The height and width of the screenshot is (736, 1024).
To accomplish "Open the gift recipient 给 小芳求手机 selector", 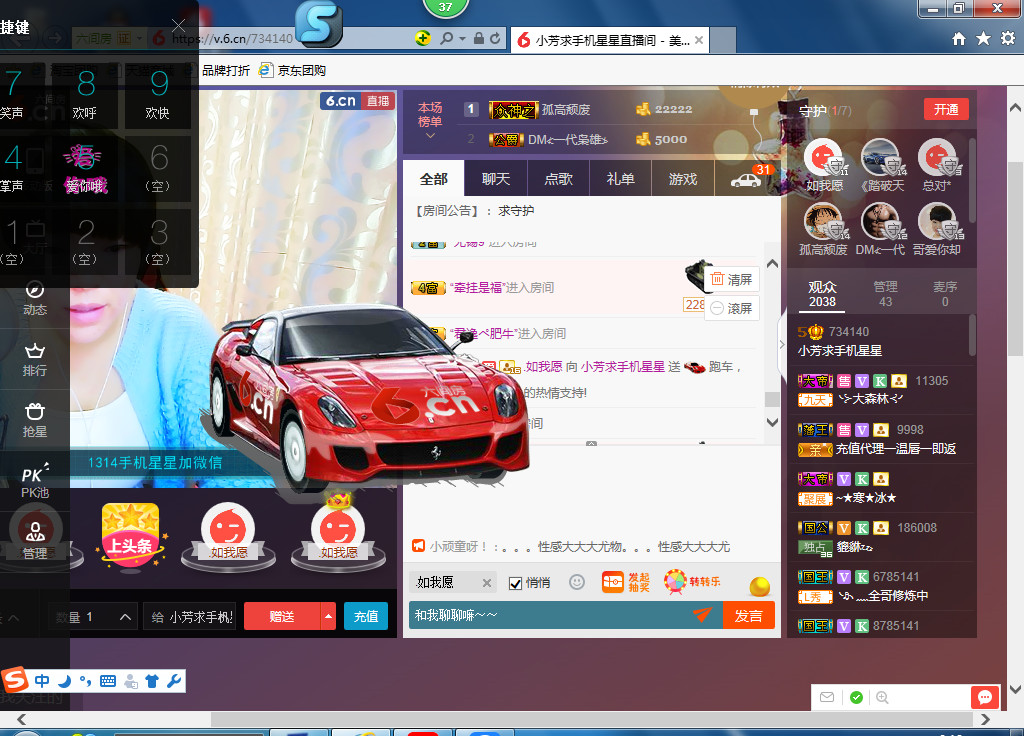I will pyautogui.click(x=190, y=616).
